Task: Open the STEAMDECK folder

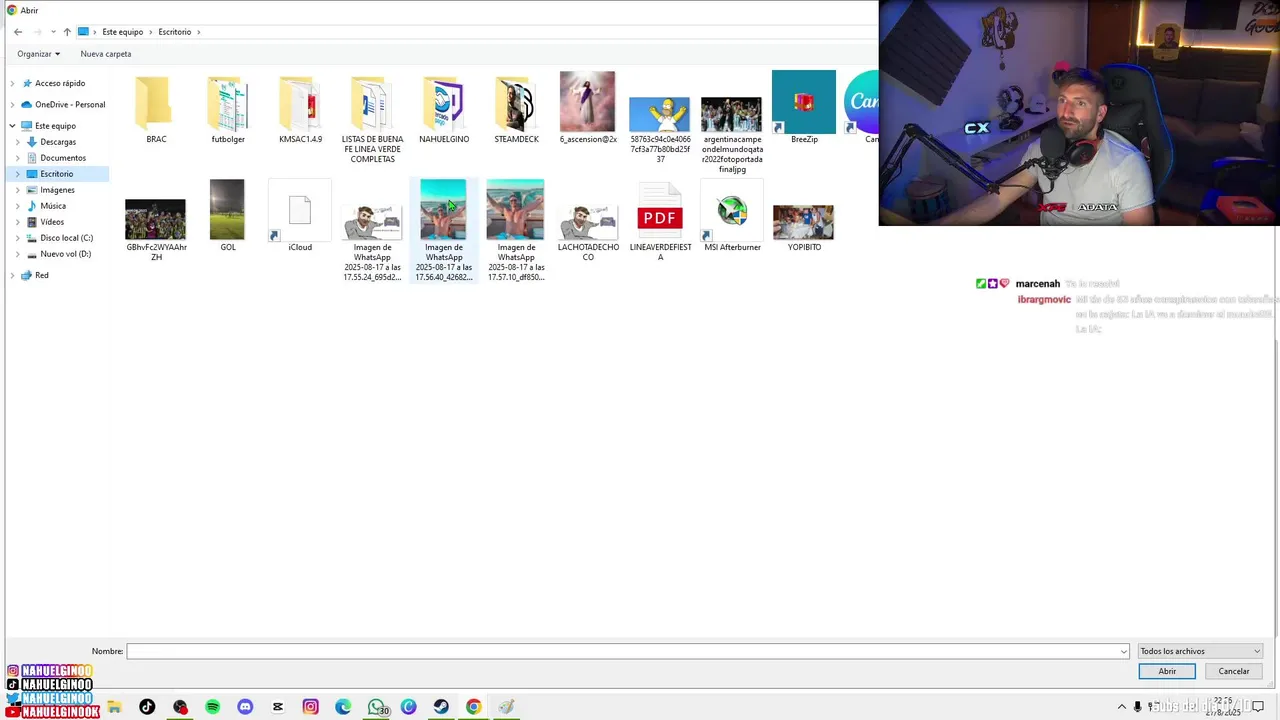Action: pos(516,110)
